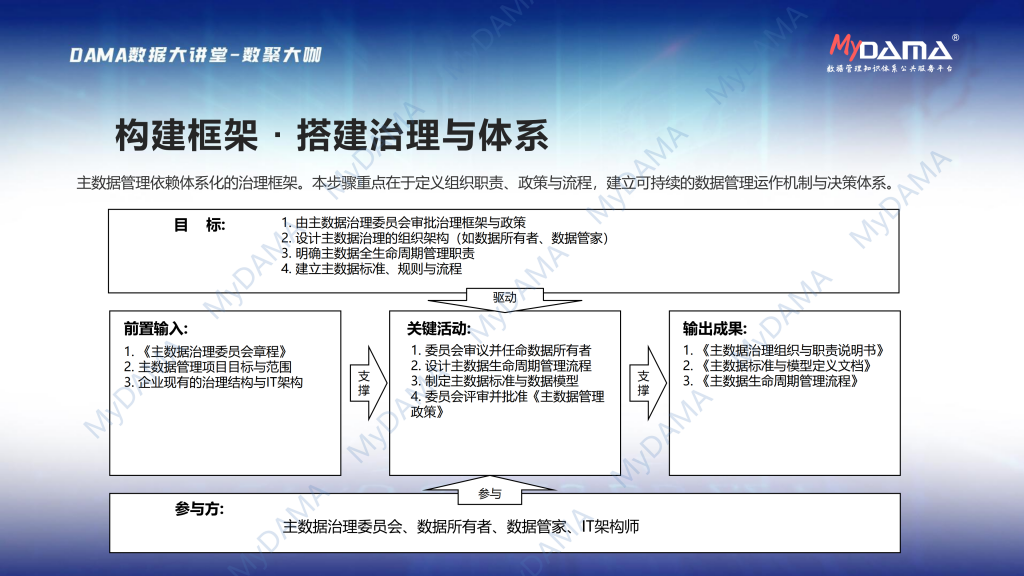1024x576 pixels.
Task: Select the slide title 构建框架·搭建治理与体系
Action: [330, 136]
